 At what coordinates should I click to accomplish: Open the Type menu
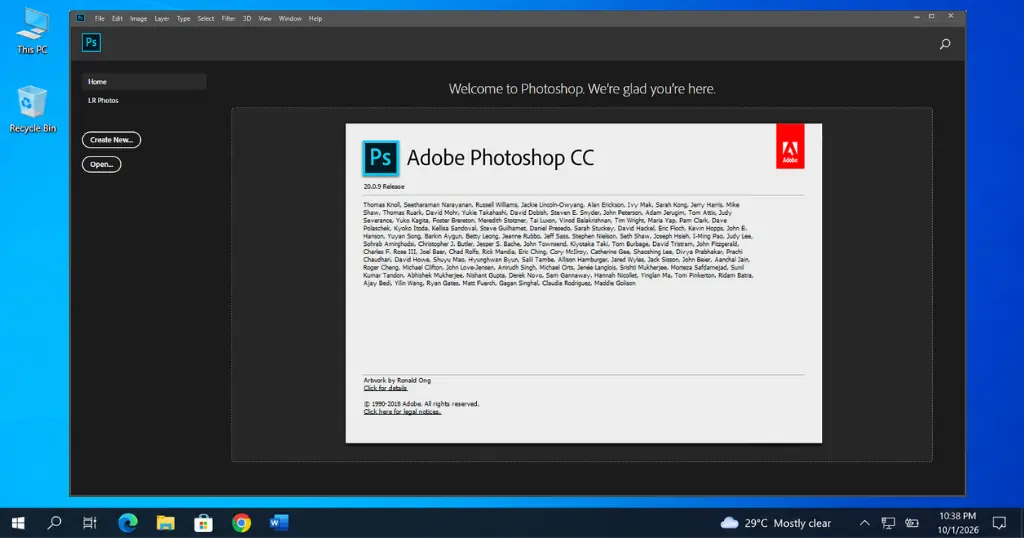coord(184,18)
